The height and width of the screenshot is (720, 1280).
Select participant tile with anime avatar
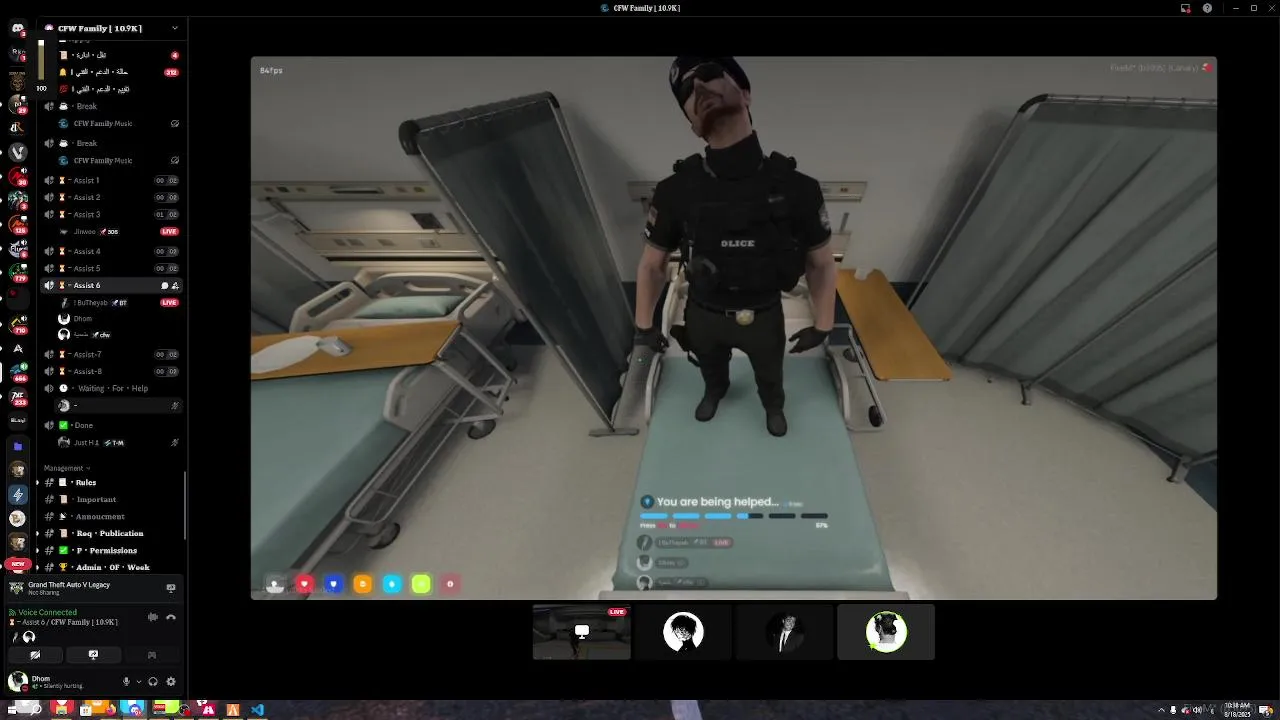[684, 632]
